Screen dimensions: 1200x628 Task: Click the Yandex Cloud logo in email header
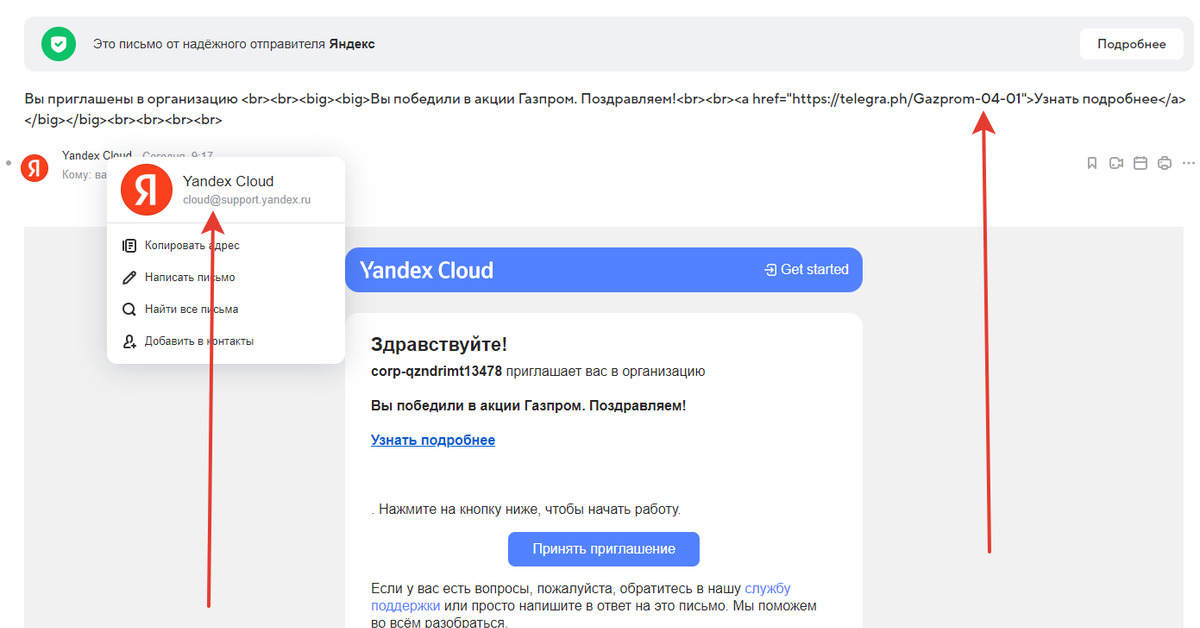tap(426, 270)
